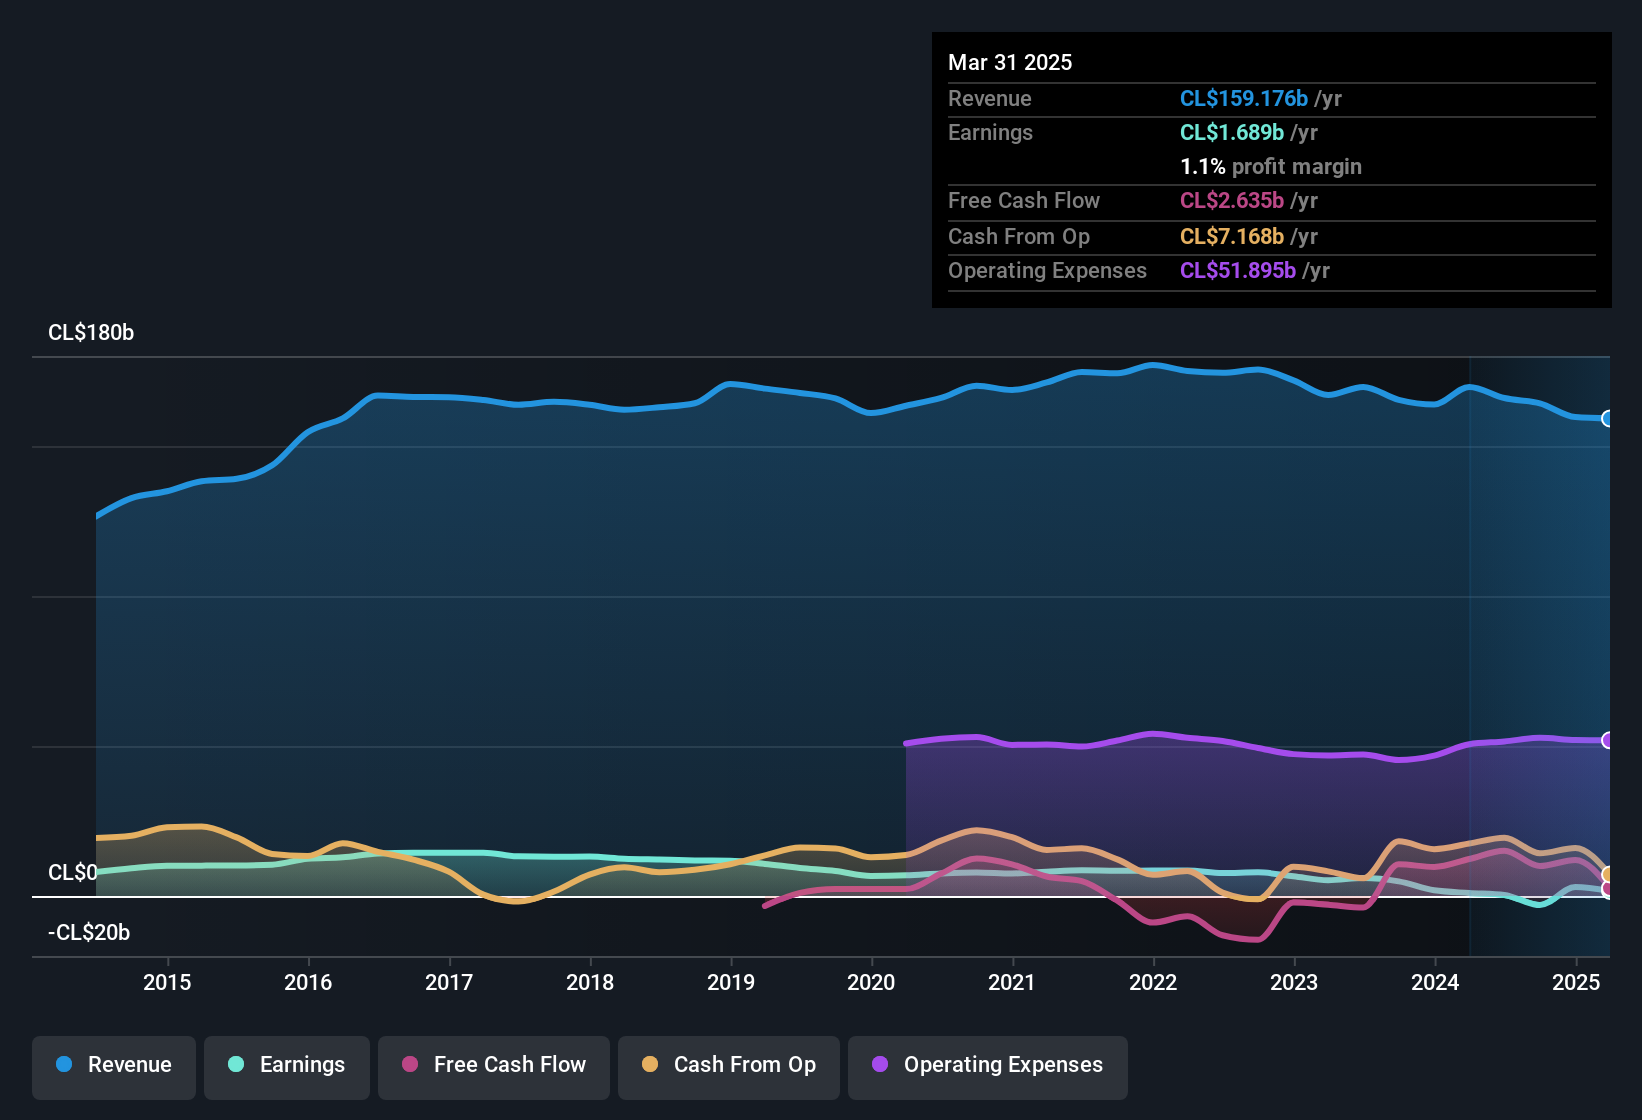Screen dimensions: 1642x1120
Task: Click the Cash From Op endpoint marker
Action: (x=1607, y=873)
